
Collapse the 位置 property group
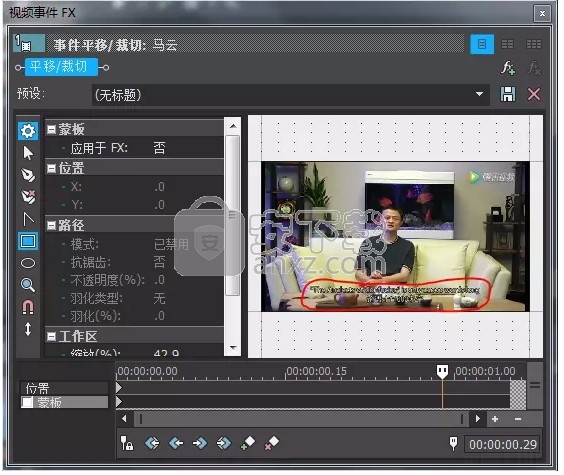[51, 168]
